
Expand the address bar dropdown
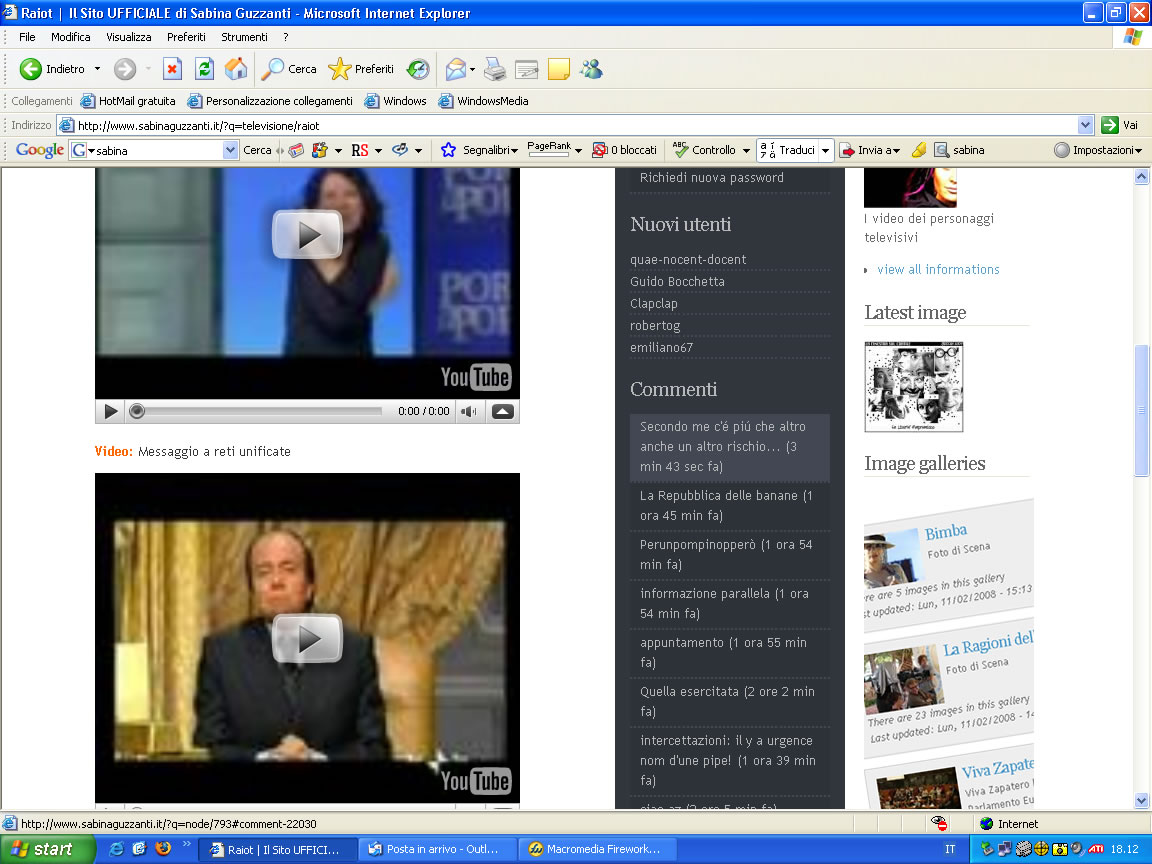point(1085,125)
